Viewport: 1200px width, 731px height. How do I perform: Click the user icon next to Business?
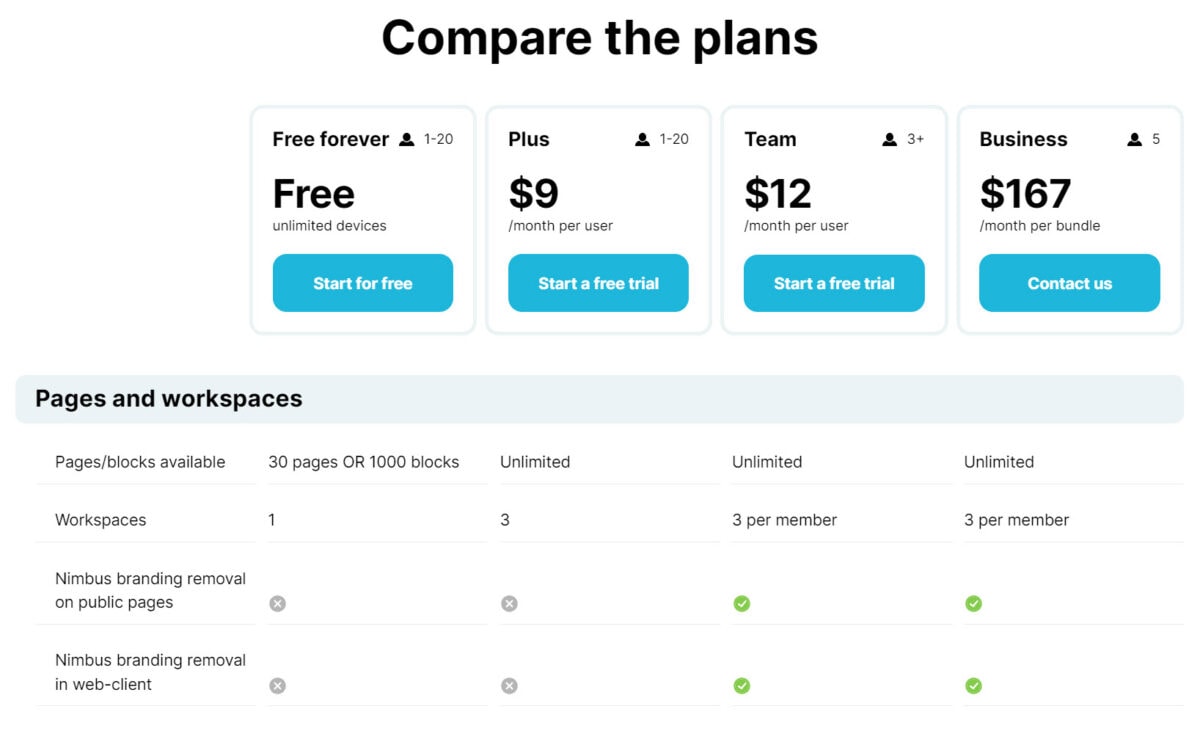pos(1133,139)
